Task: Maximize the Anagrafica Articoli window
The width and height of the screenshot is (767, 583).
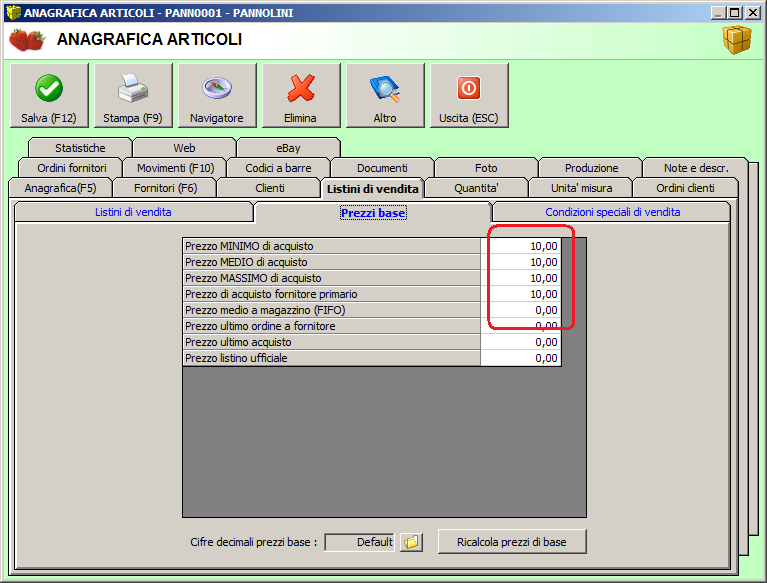Action: pyautogui.click(x=734, y=13)
